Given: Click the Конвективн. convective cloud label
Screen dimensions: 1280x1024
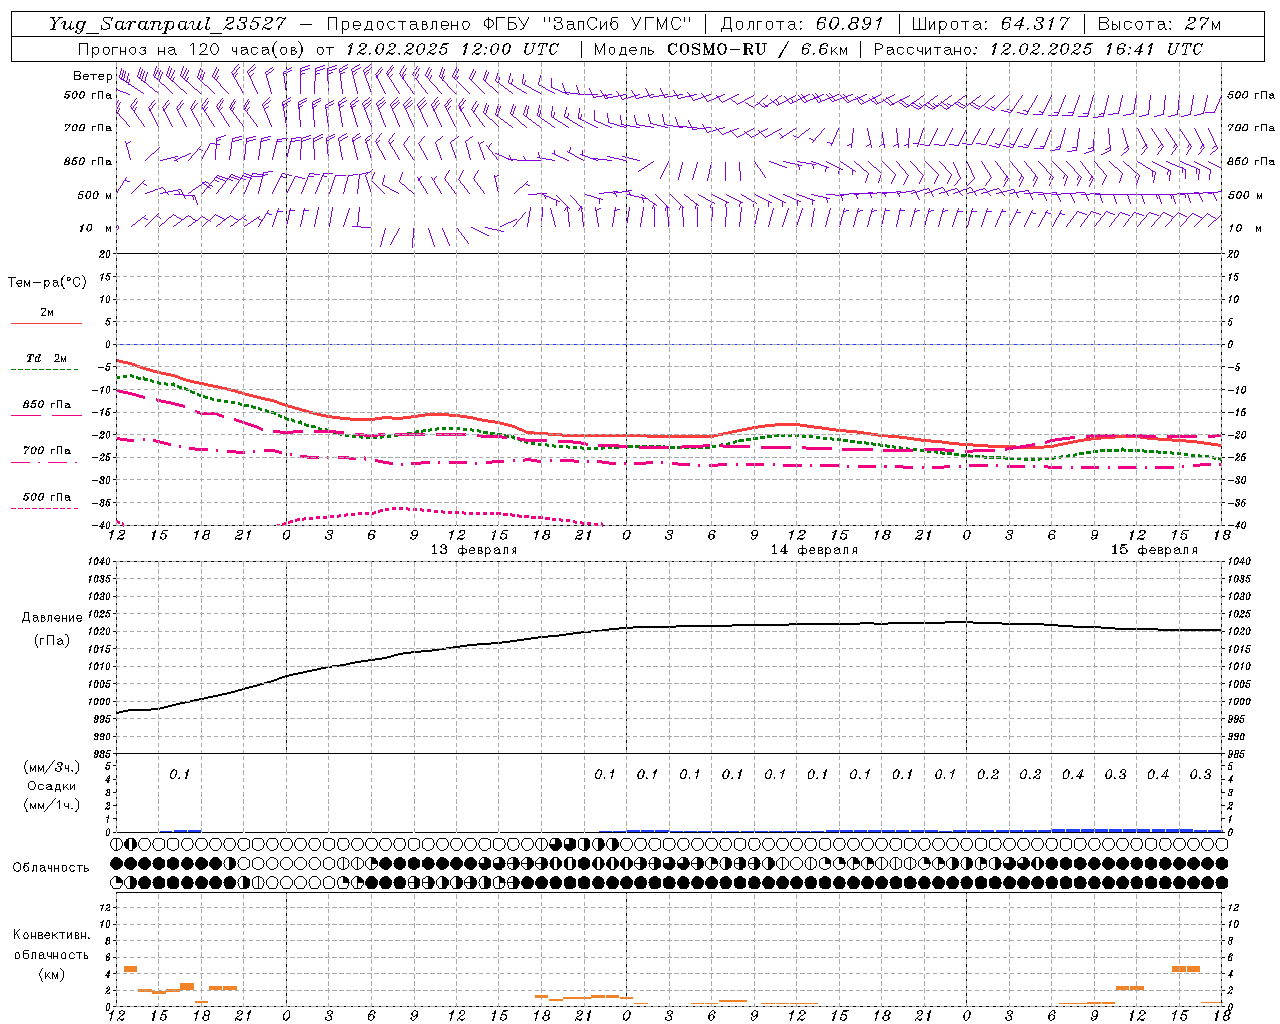Looking at the screenshot, I should 51,935.
